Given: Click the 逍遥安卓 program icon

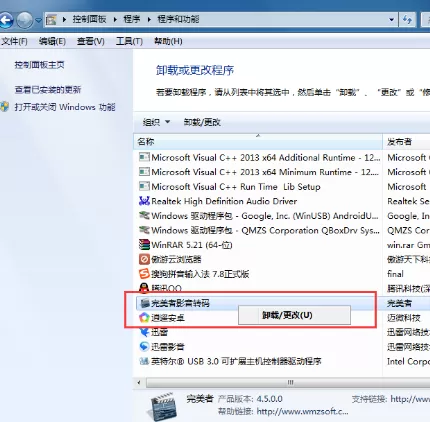Looking at the screenshot, I should [144, 318].
